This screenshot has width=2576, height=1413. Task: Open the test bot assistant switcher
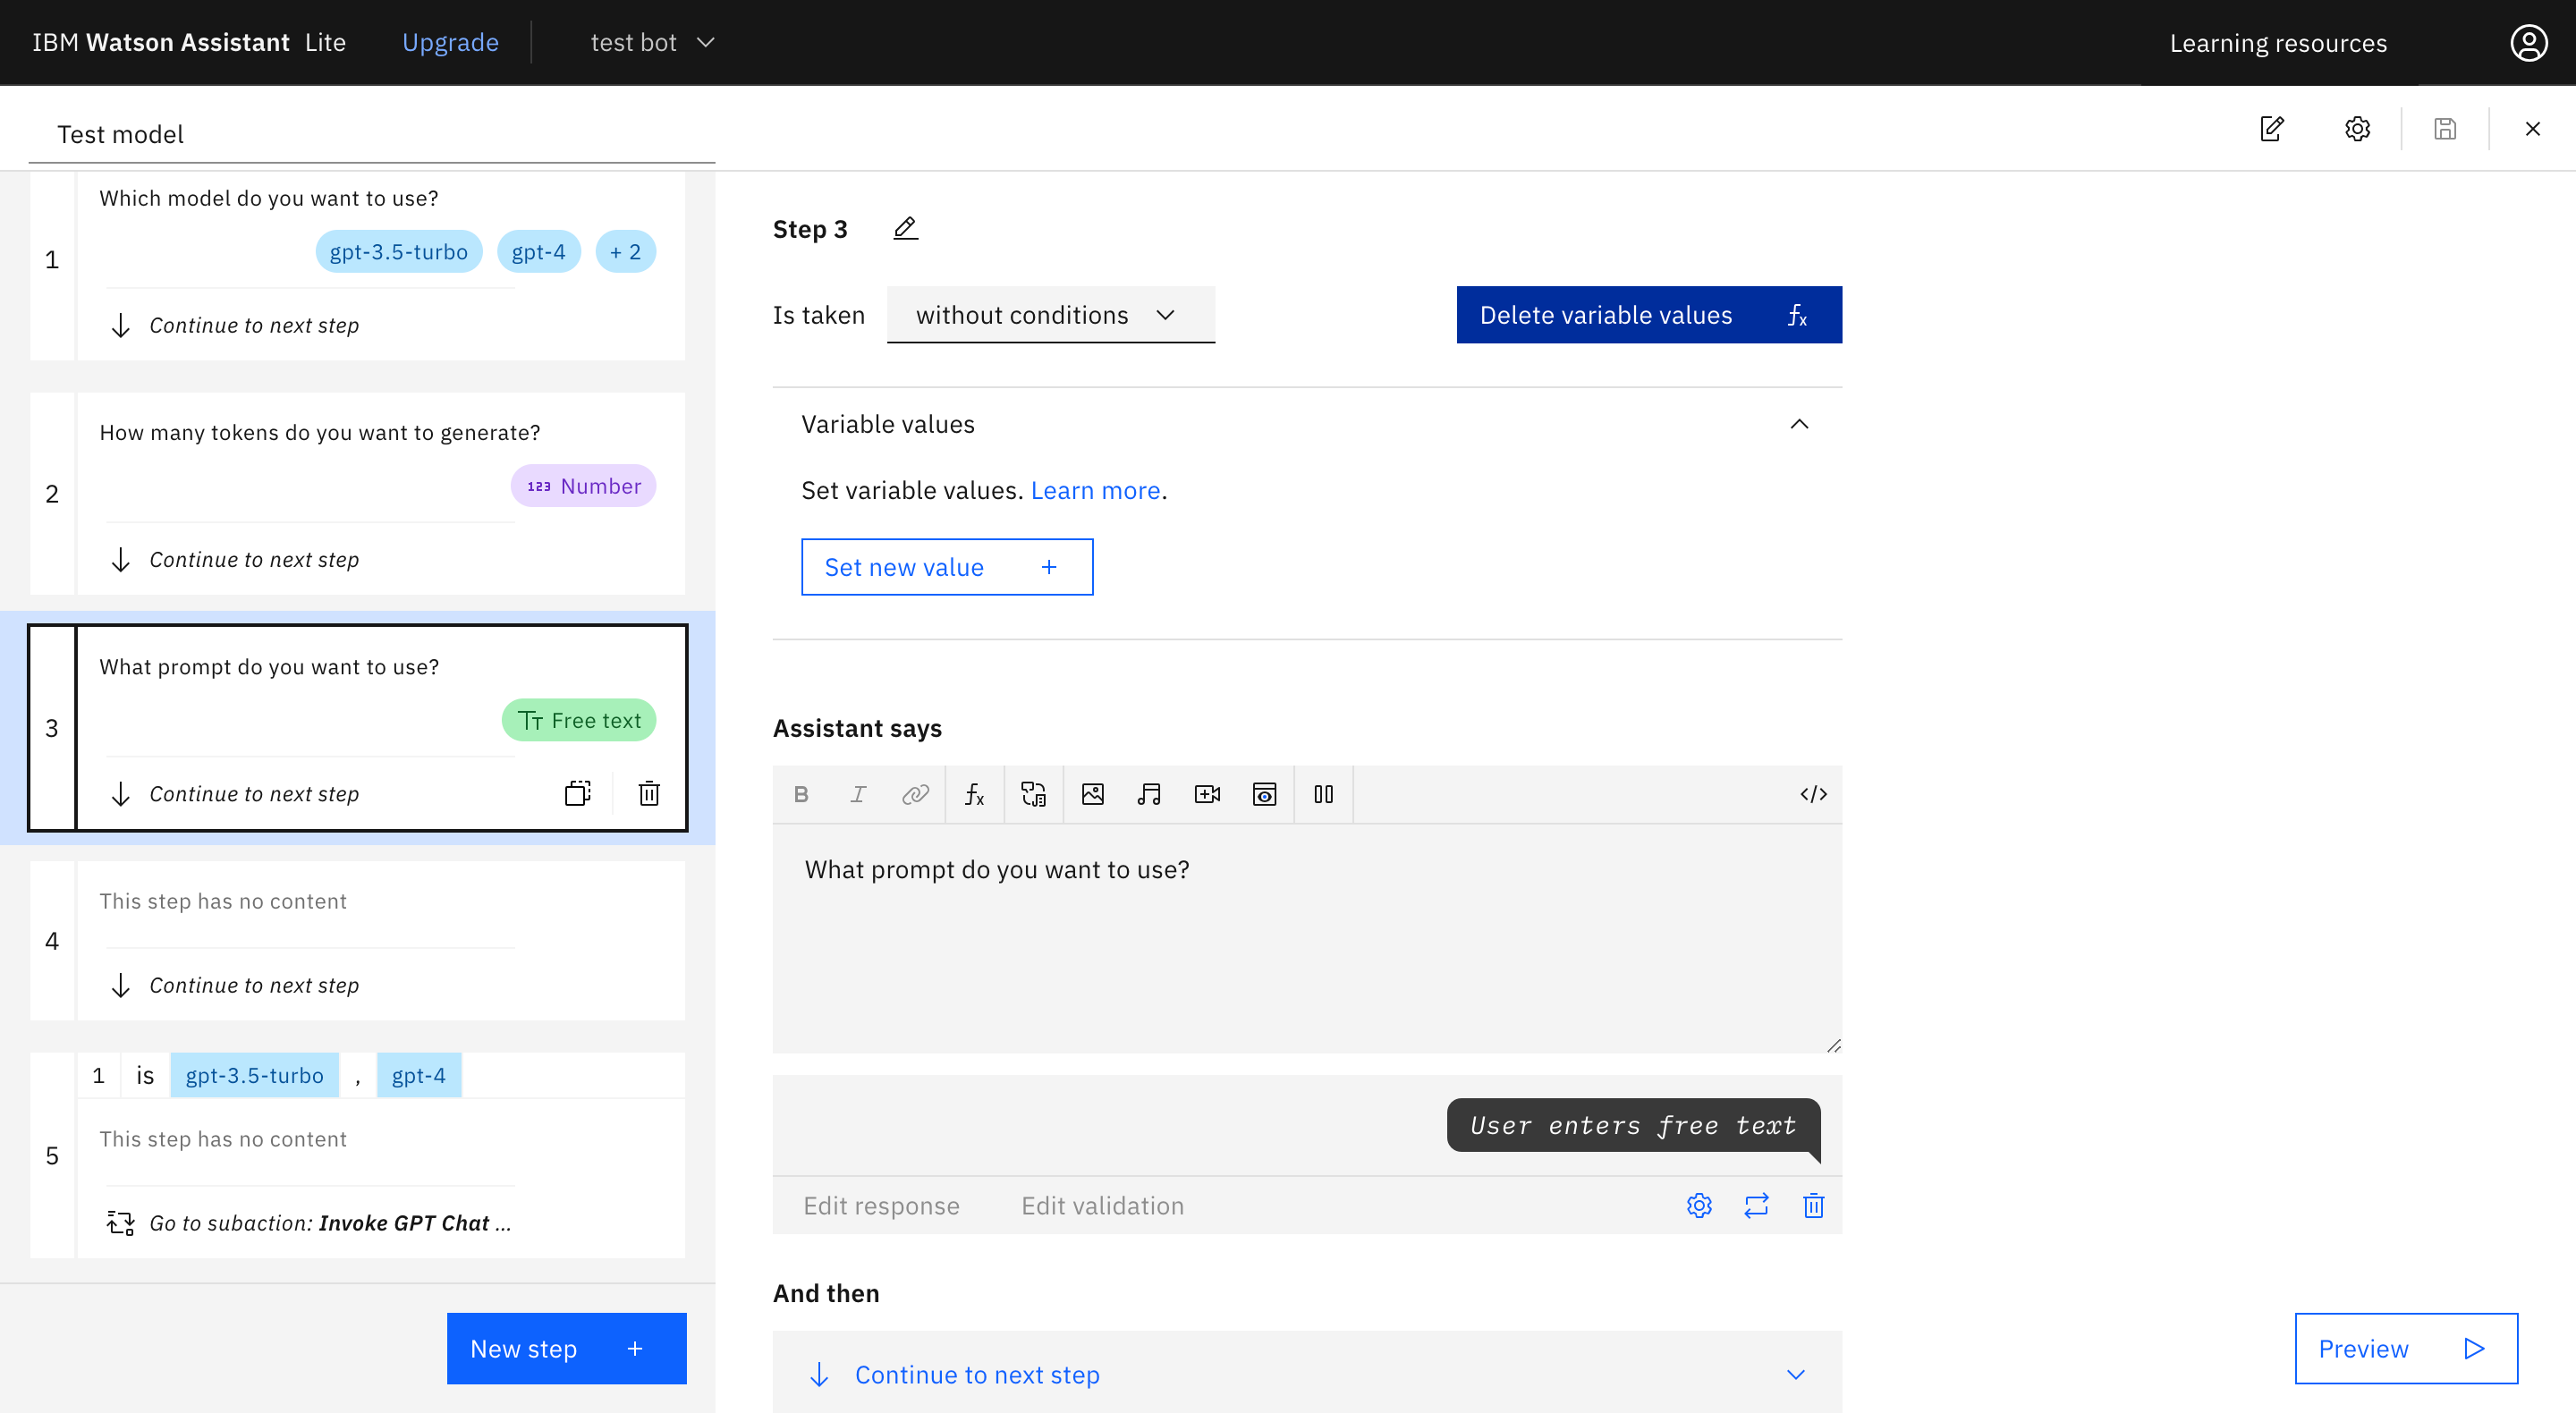651,42
